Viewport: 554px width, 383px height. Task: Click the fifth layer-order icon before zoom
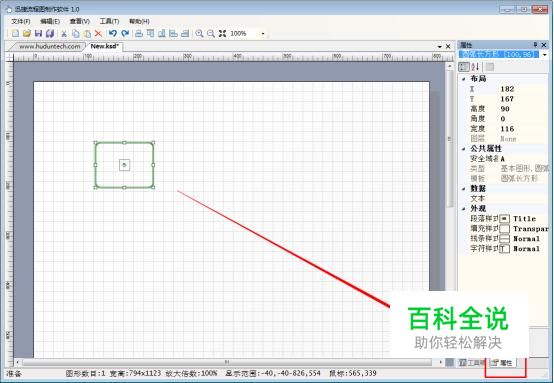(x=185, y=34)
